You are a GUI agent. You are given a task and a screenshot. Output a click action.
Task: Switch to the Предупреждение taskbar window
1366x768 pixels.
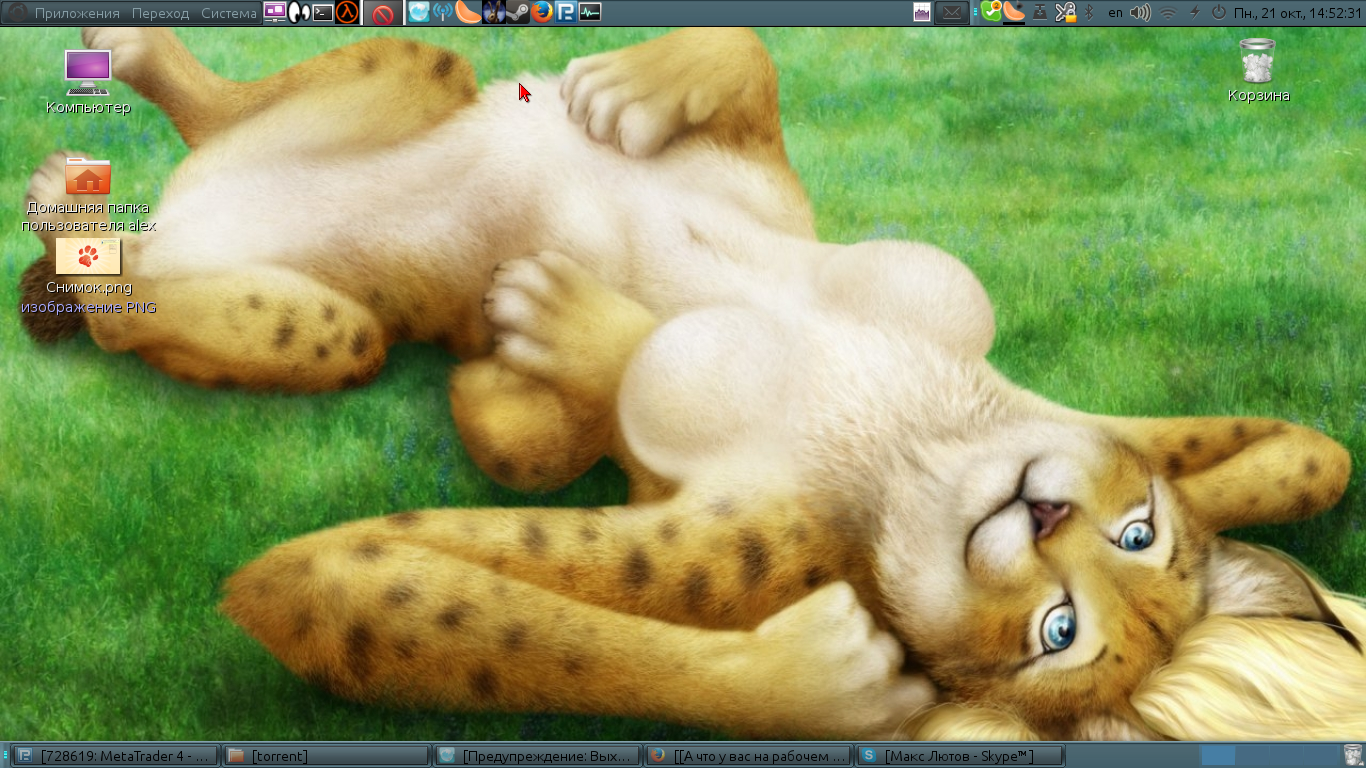[537, 756]
